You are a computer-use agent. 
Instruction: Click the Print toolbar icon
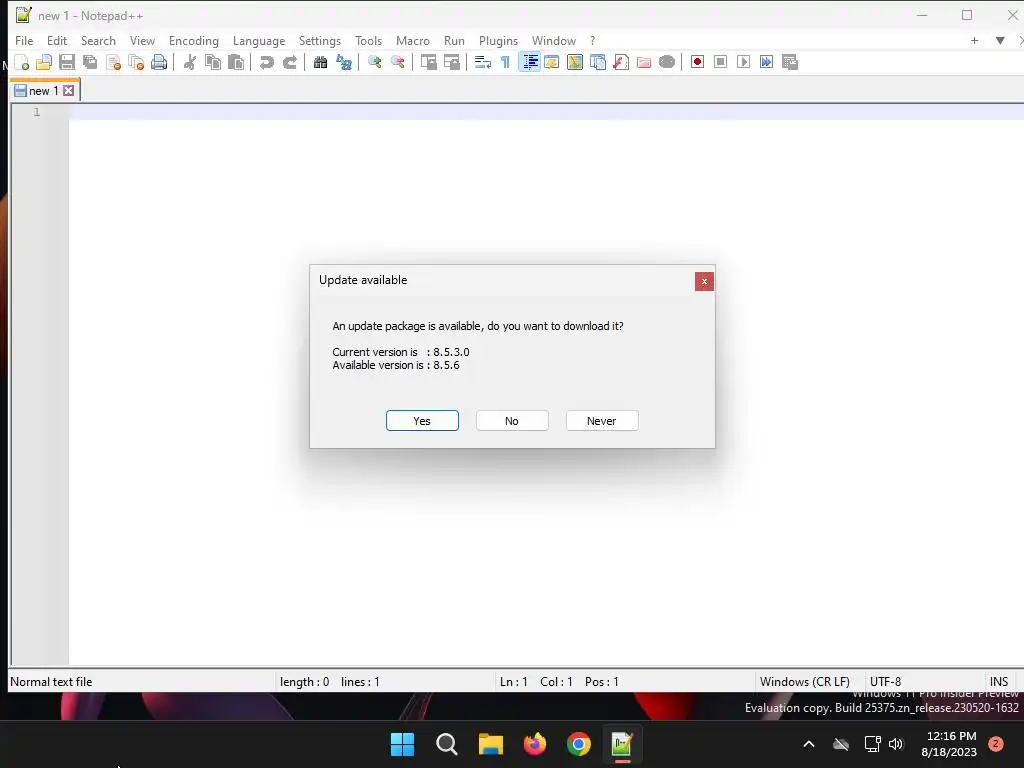[159, 62]
